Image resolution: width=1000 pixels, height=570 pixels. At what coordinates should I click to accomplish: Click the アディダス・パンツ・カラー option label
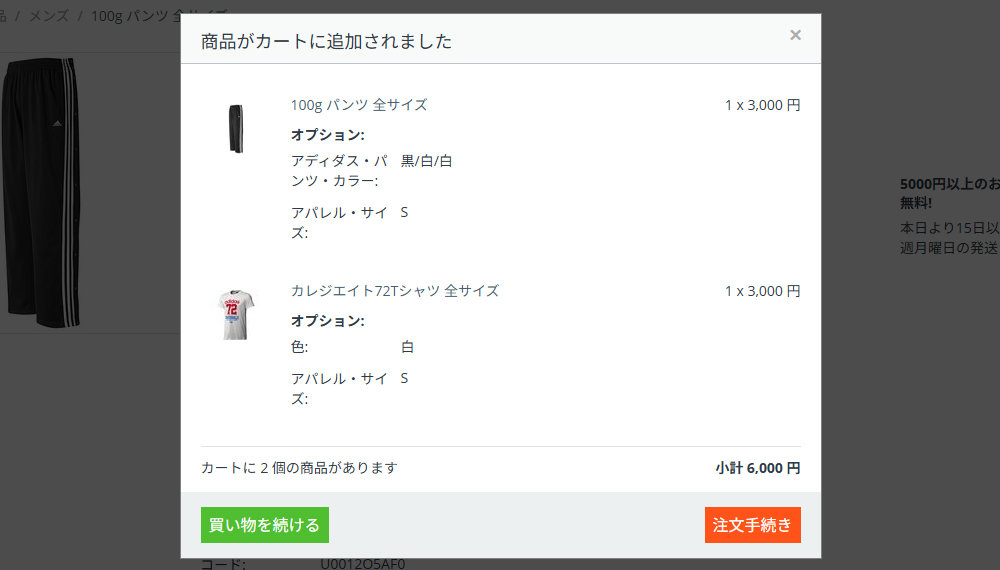[x=337, y=171]
